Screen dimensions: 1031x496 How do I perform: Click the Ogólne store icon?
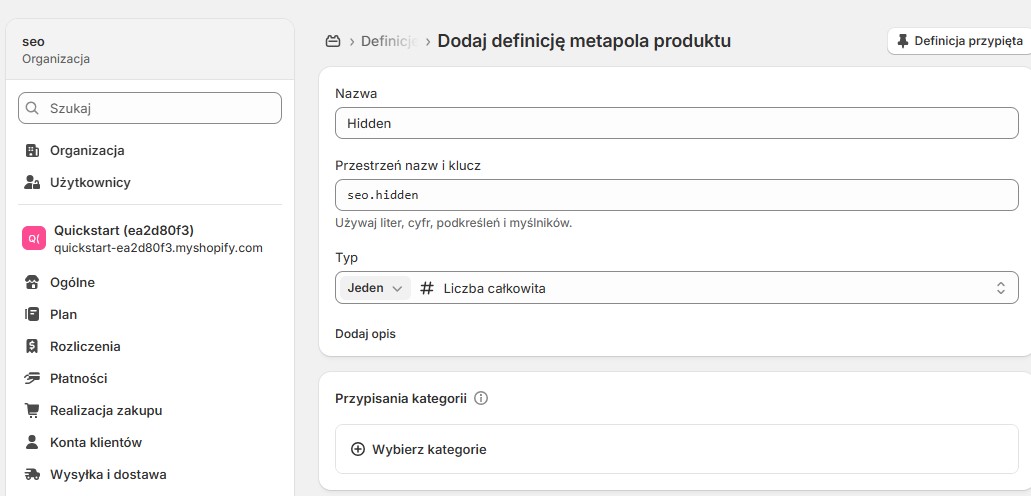point(32,283)
